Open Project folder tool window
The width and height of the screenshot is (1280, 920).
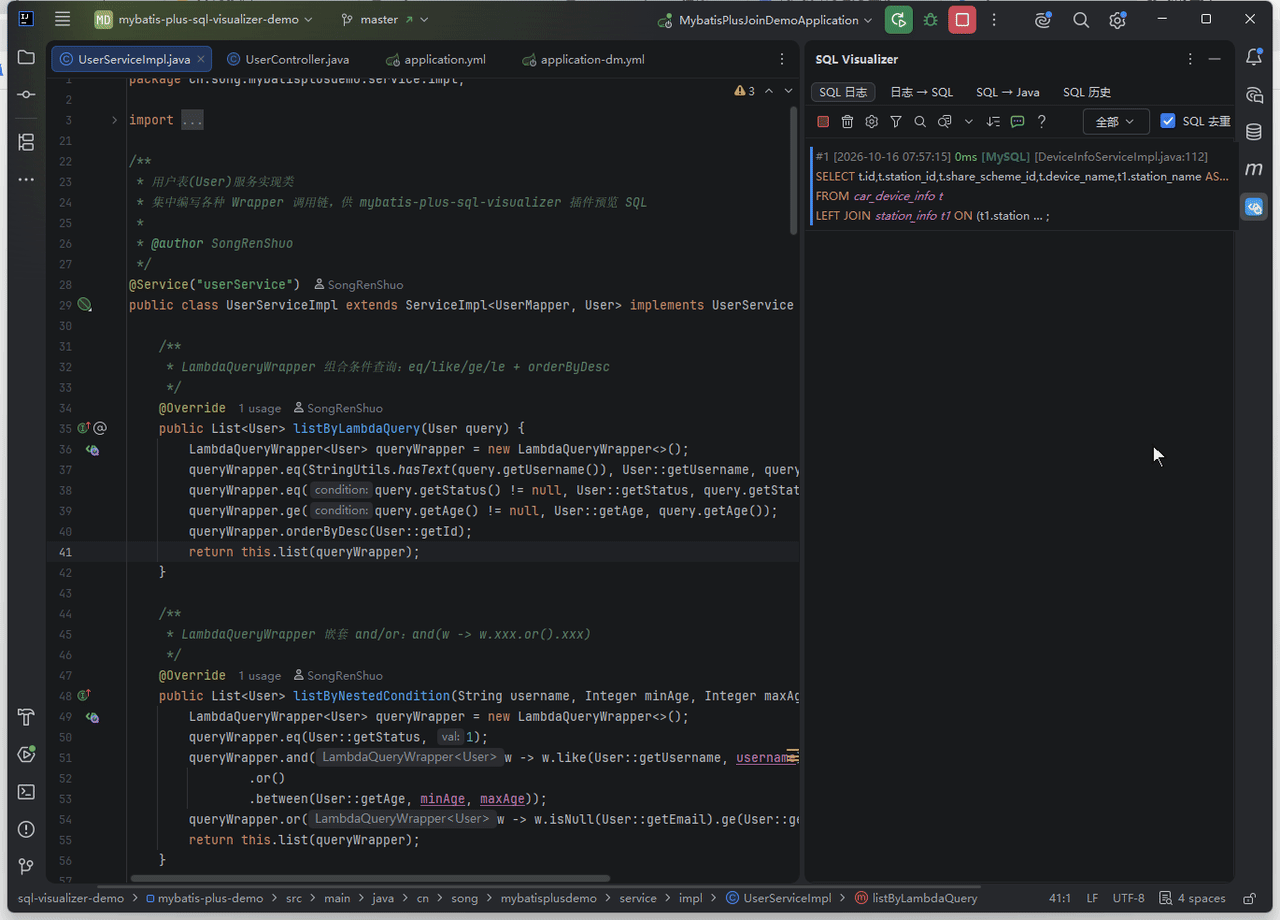26,58
